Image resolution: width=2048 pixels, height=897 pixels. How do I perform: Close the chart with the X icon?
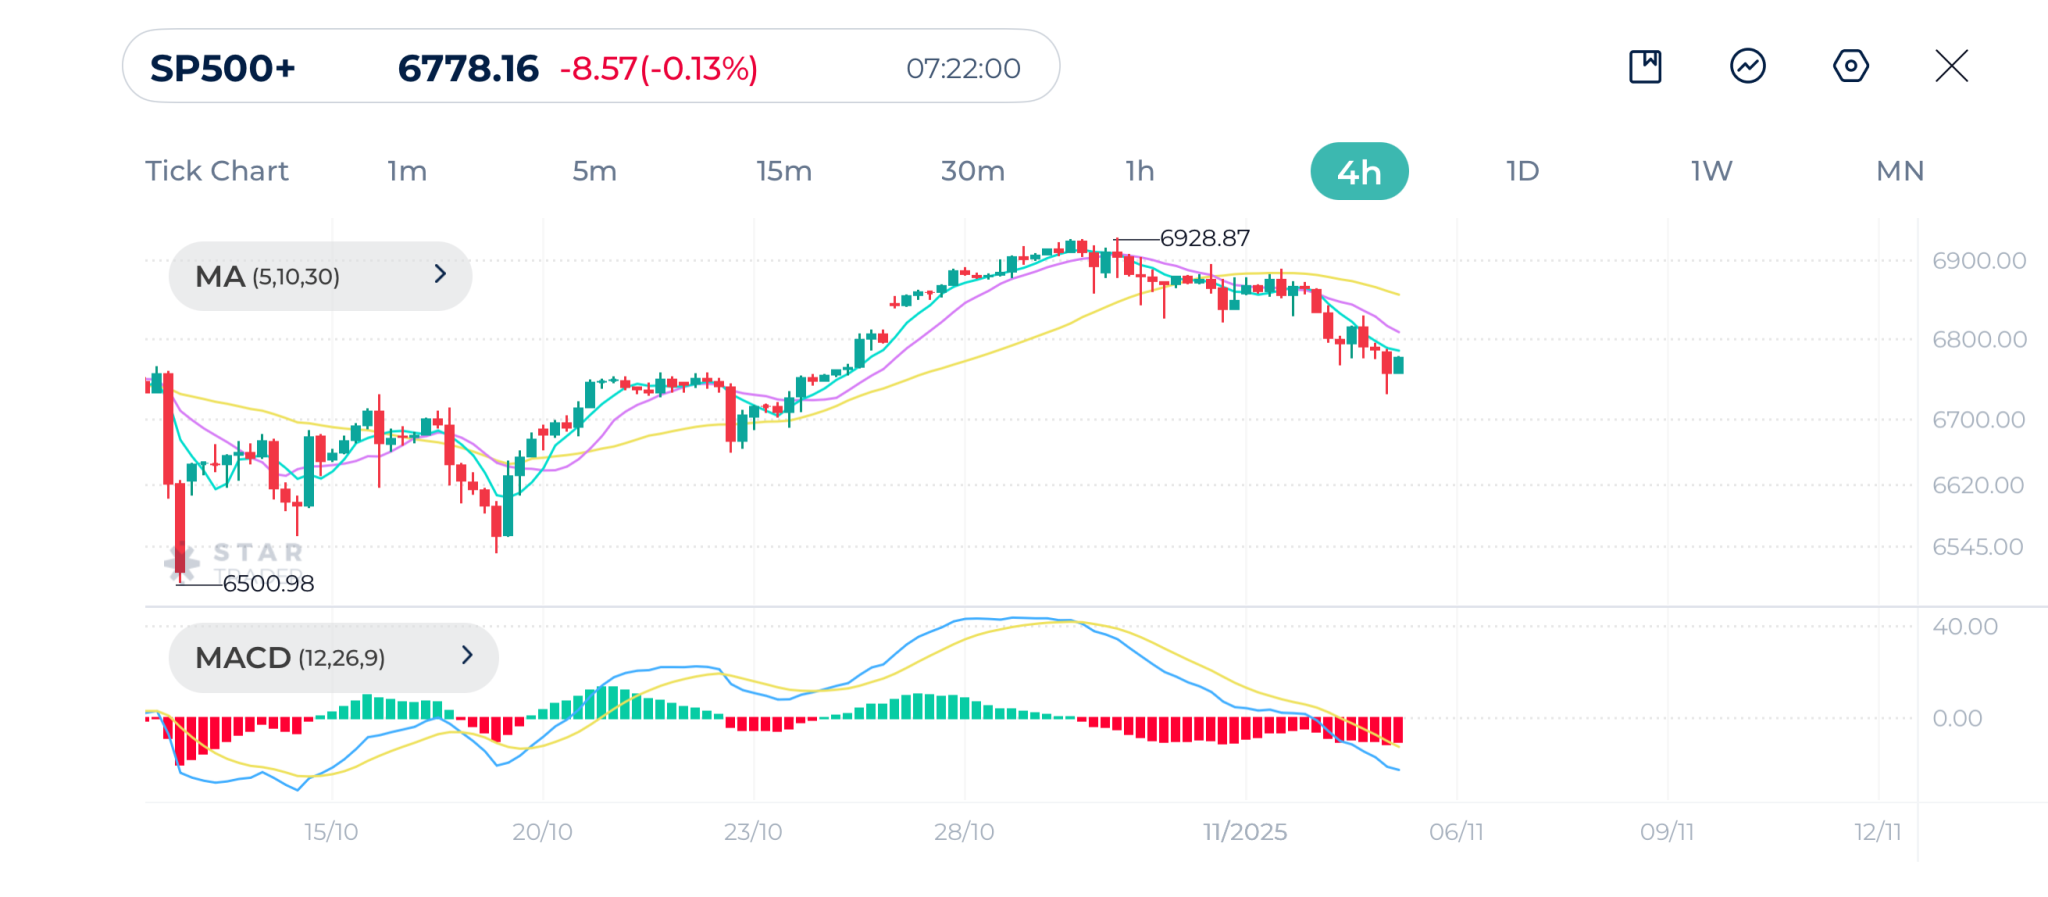click(x=1951, y=67)
